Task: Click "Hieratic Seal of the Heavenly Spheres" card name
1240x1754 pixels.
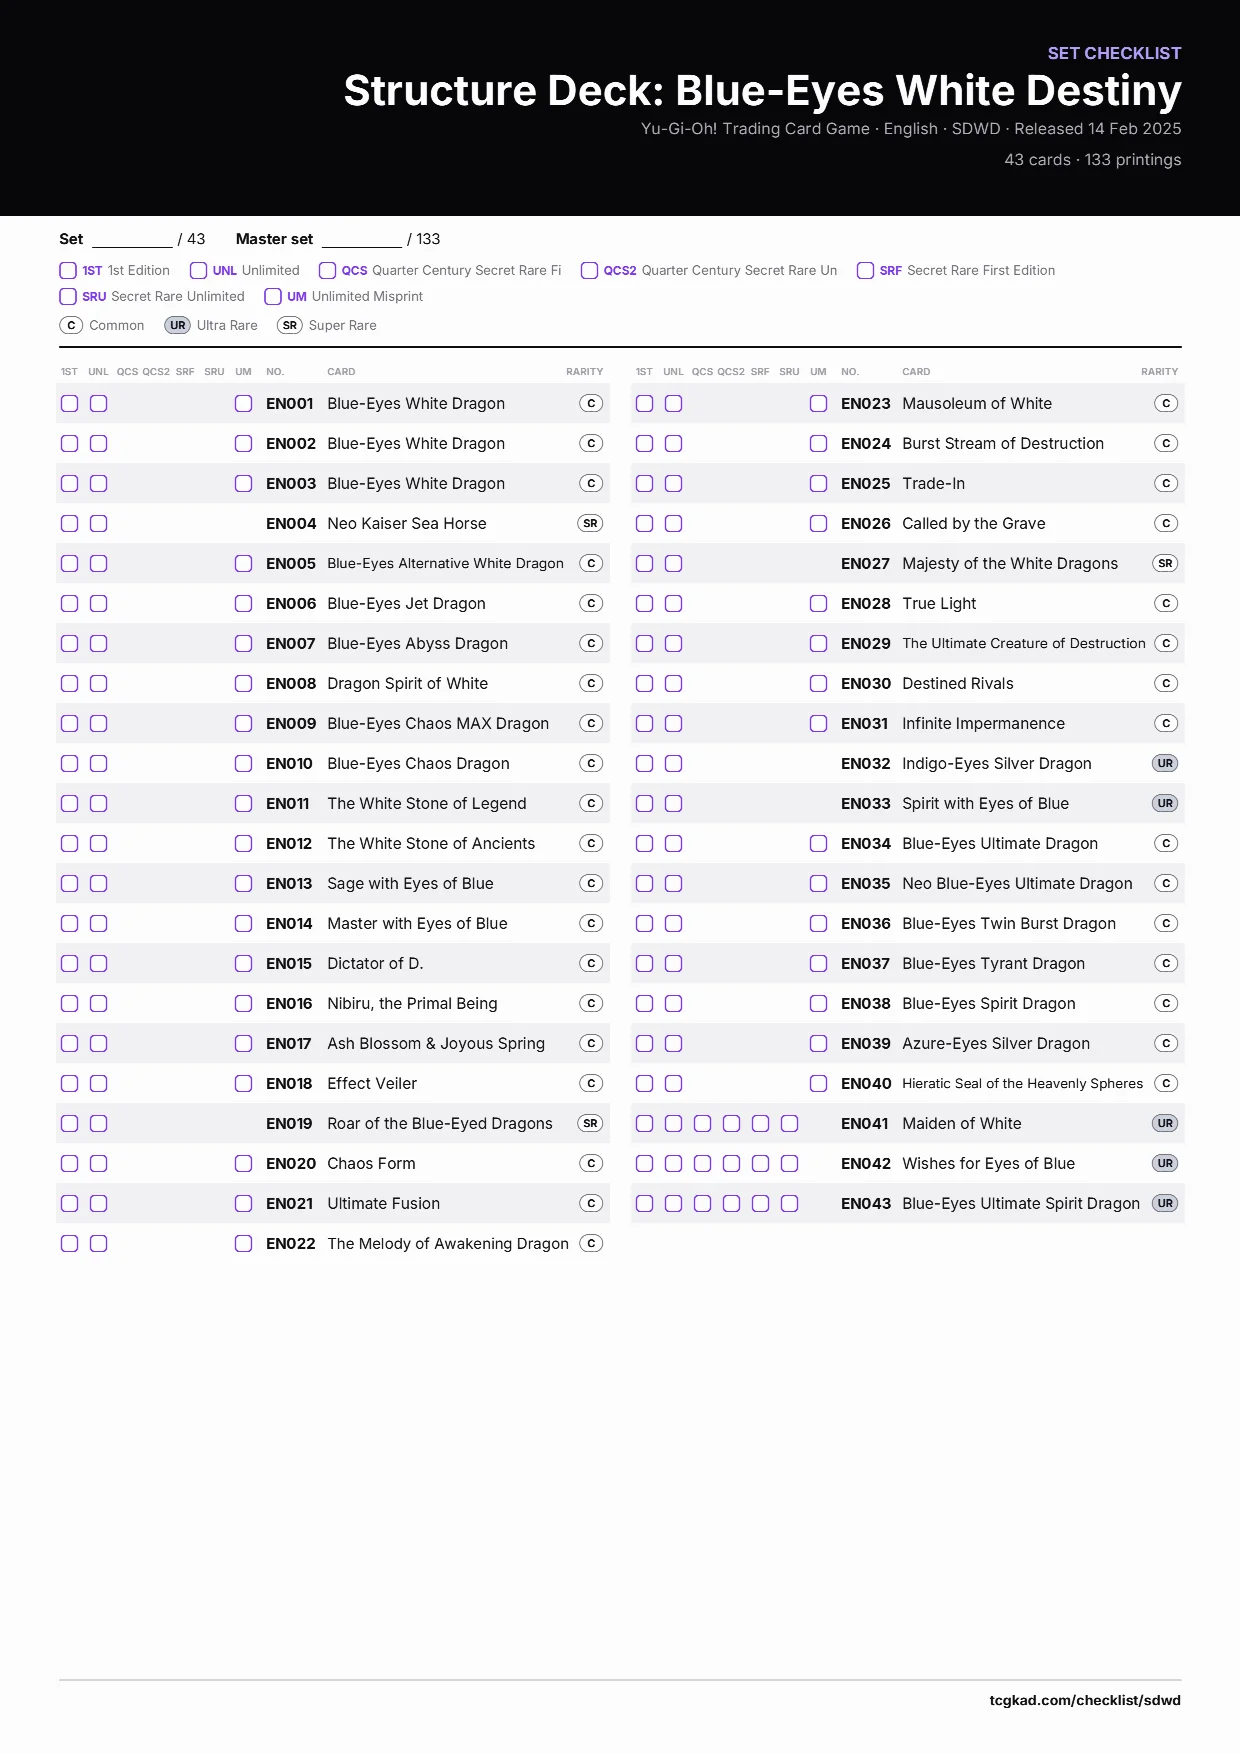Action: coord(1022,1083)
